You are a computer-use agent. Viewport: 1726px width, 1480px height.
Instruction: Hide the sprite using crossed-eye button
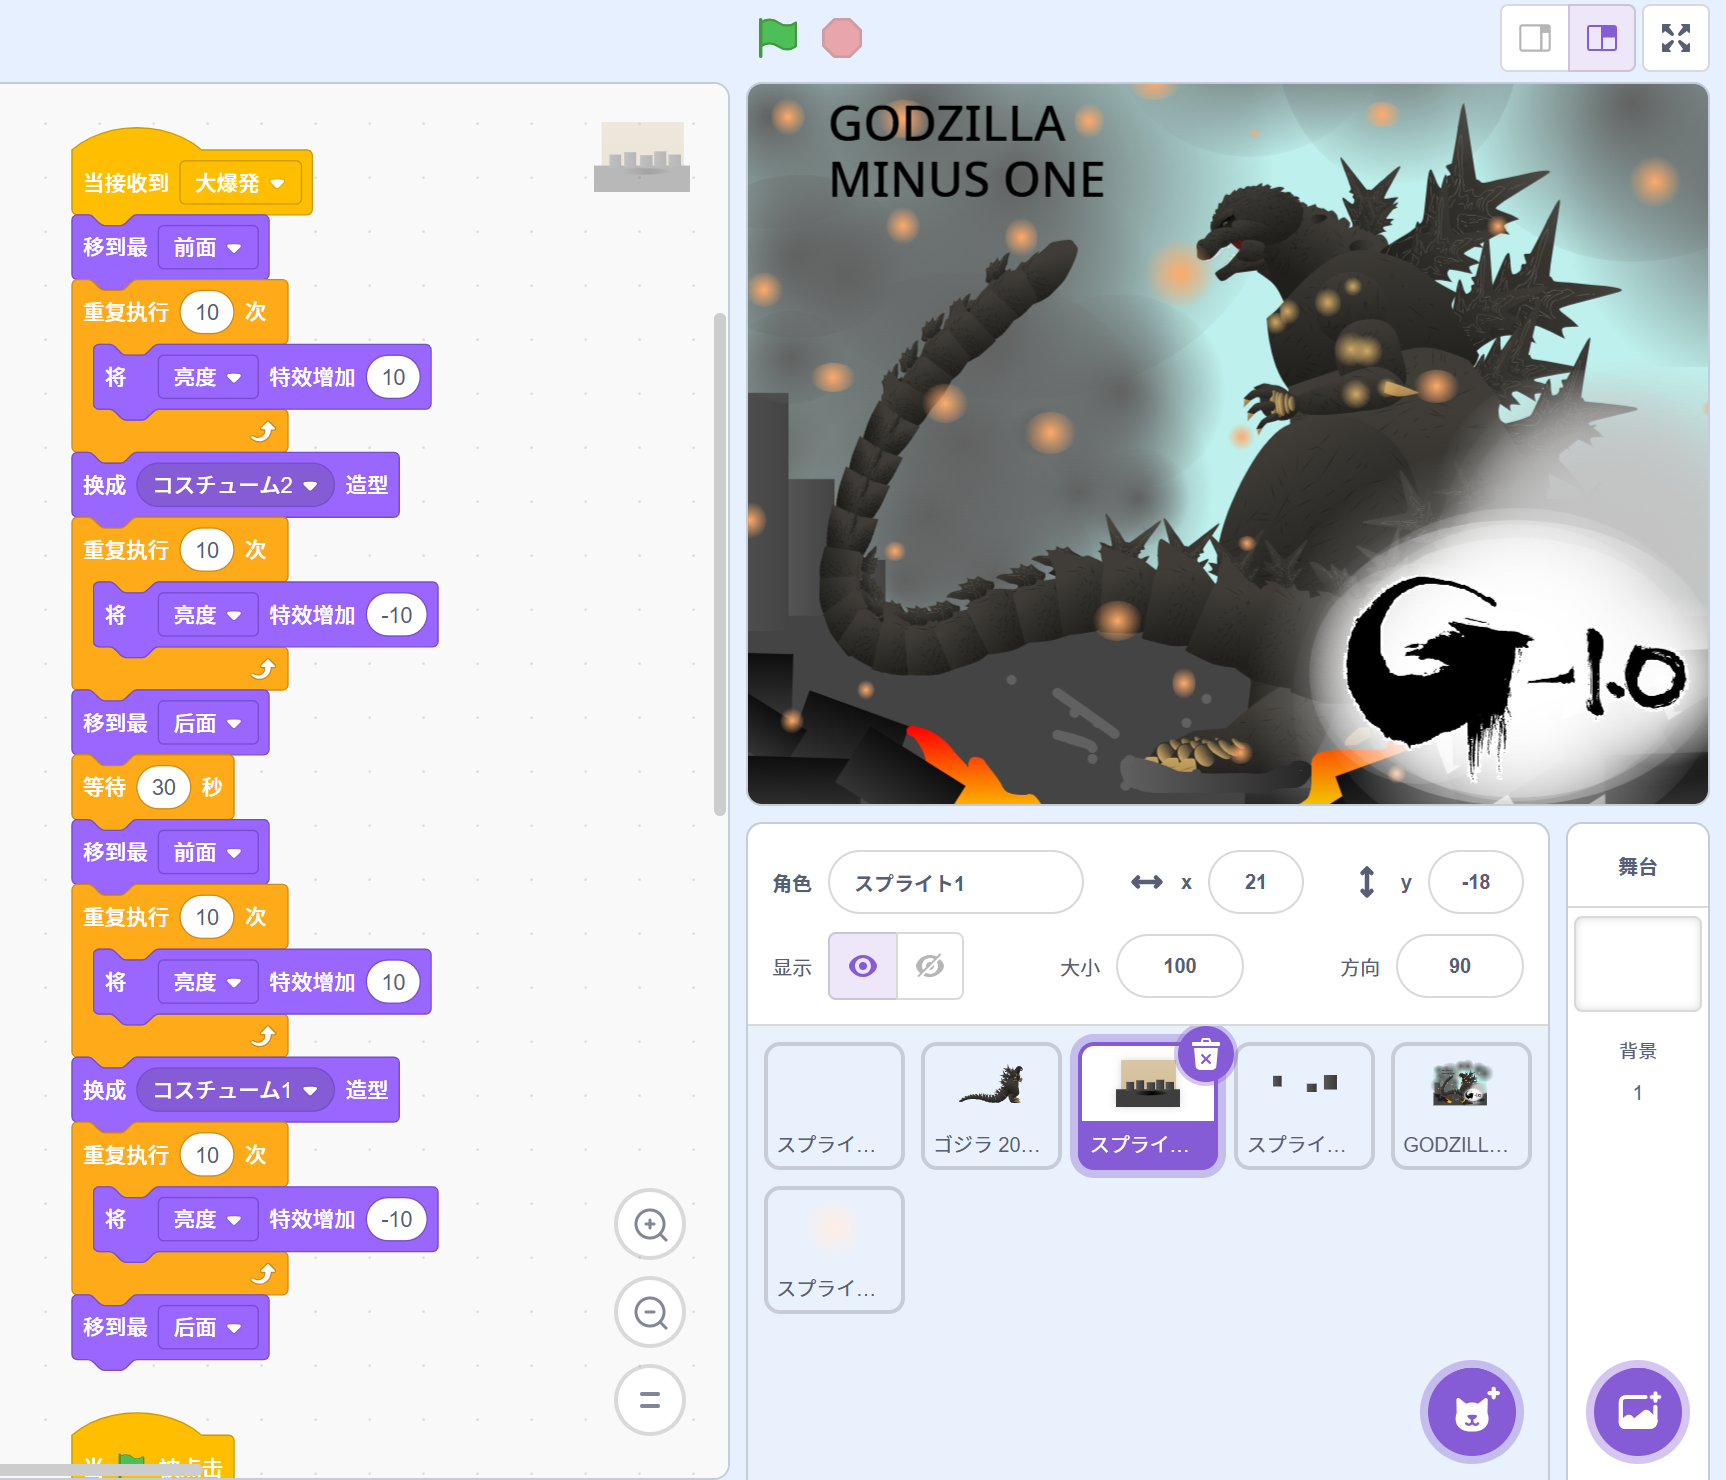930,966
